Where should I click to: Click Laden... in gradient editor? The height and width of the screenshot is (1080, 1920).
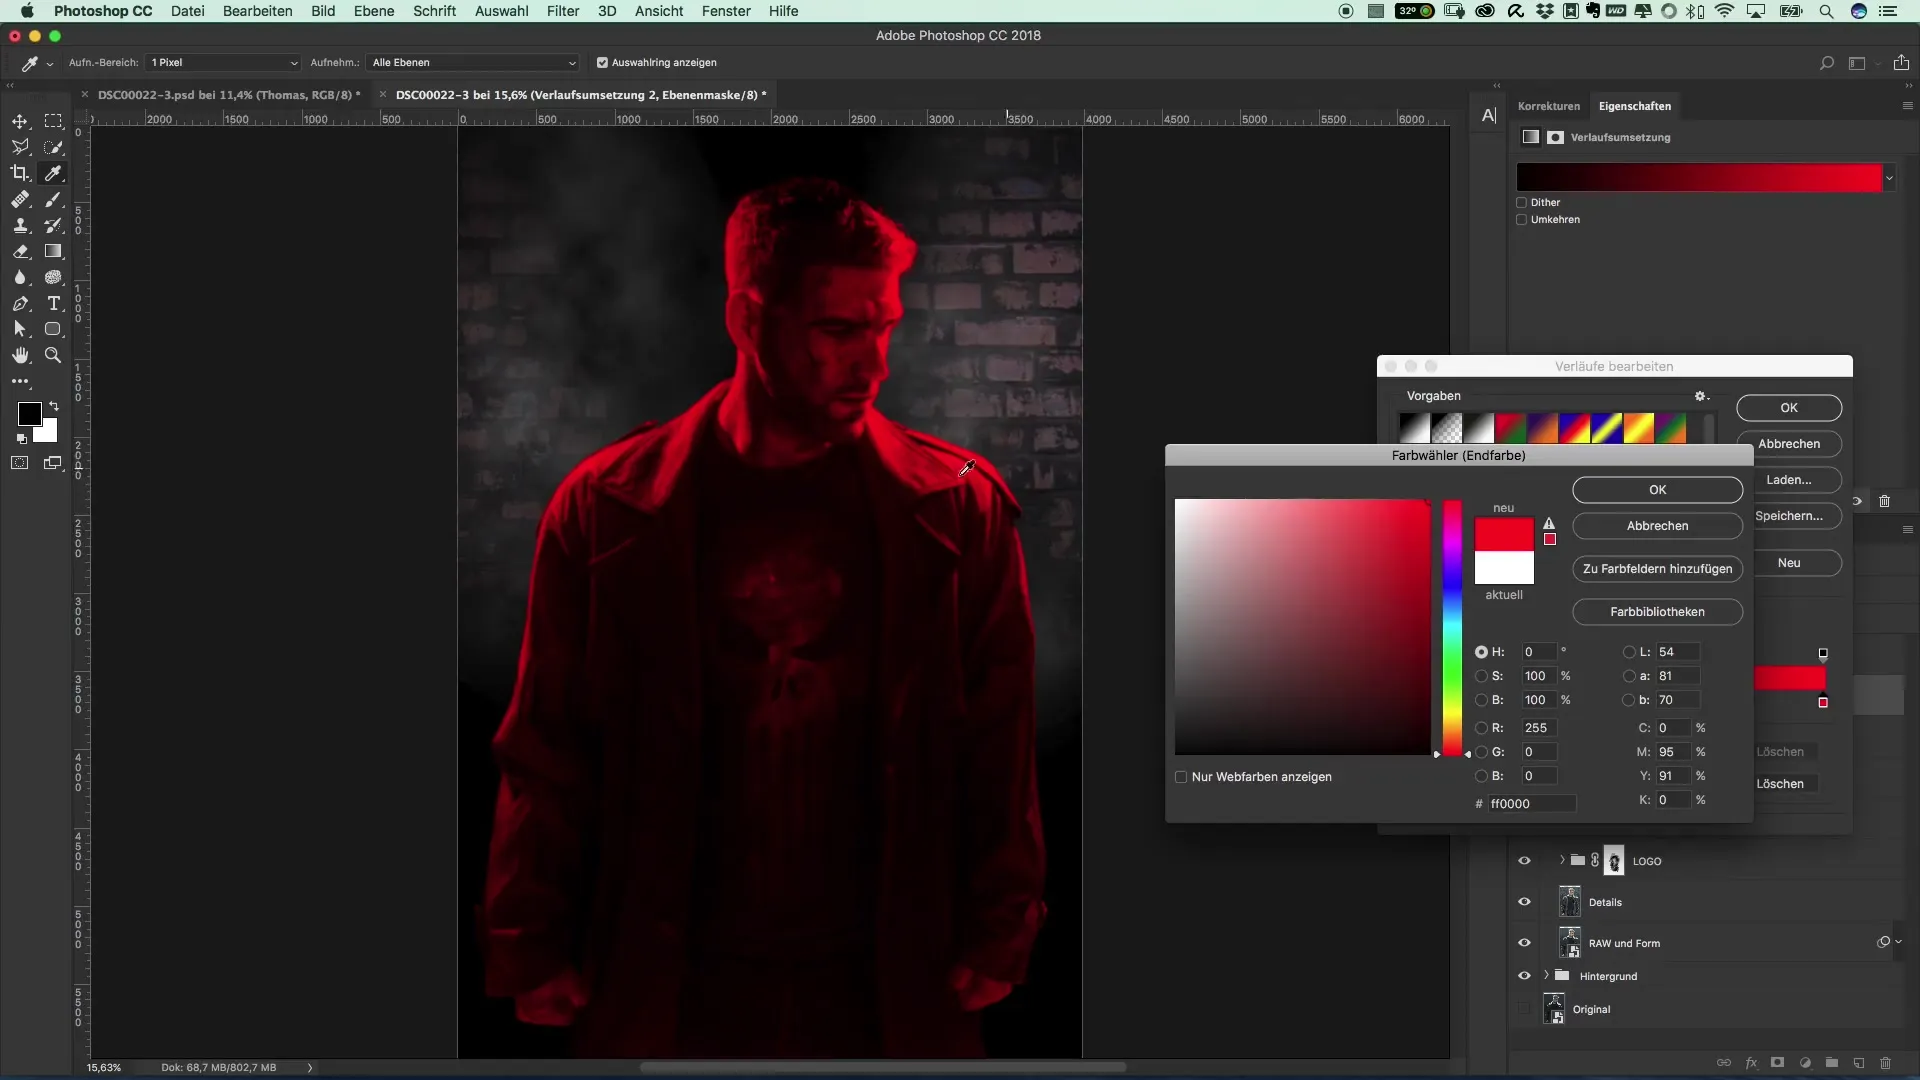[1789, 480]
